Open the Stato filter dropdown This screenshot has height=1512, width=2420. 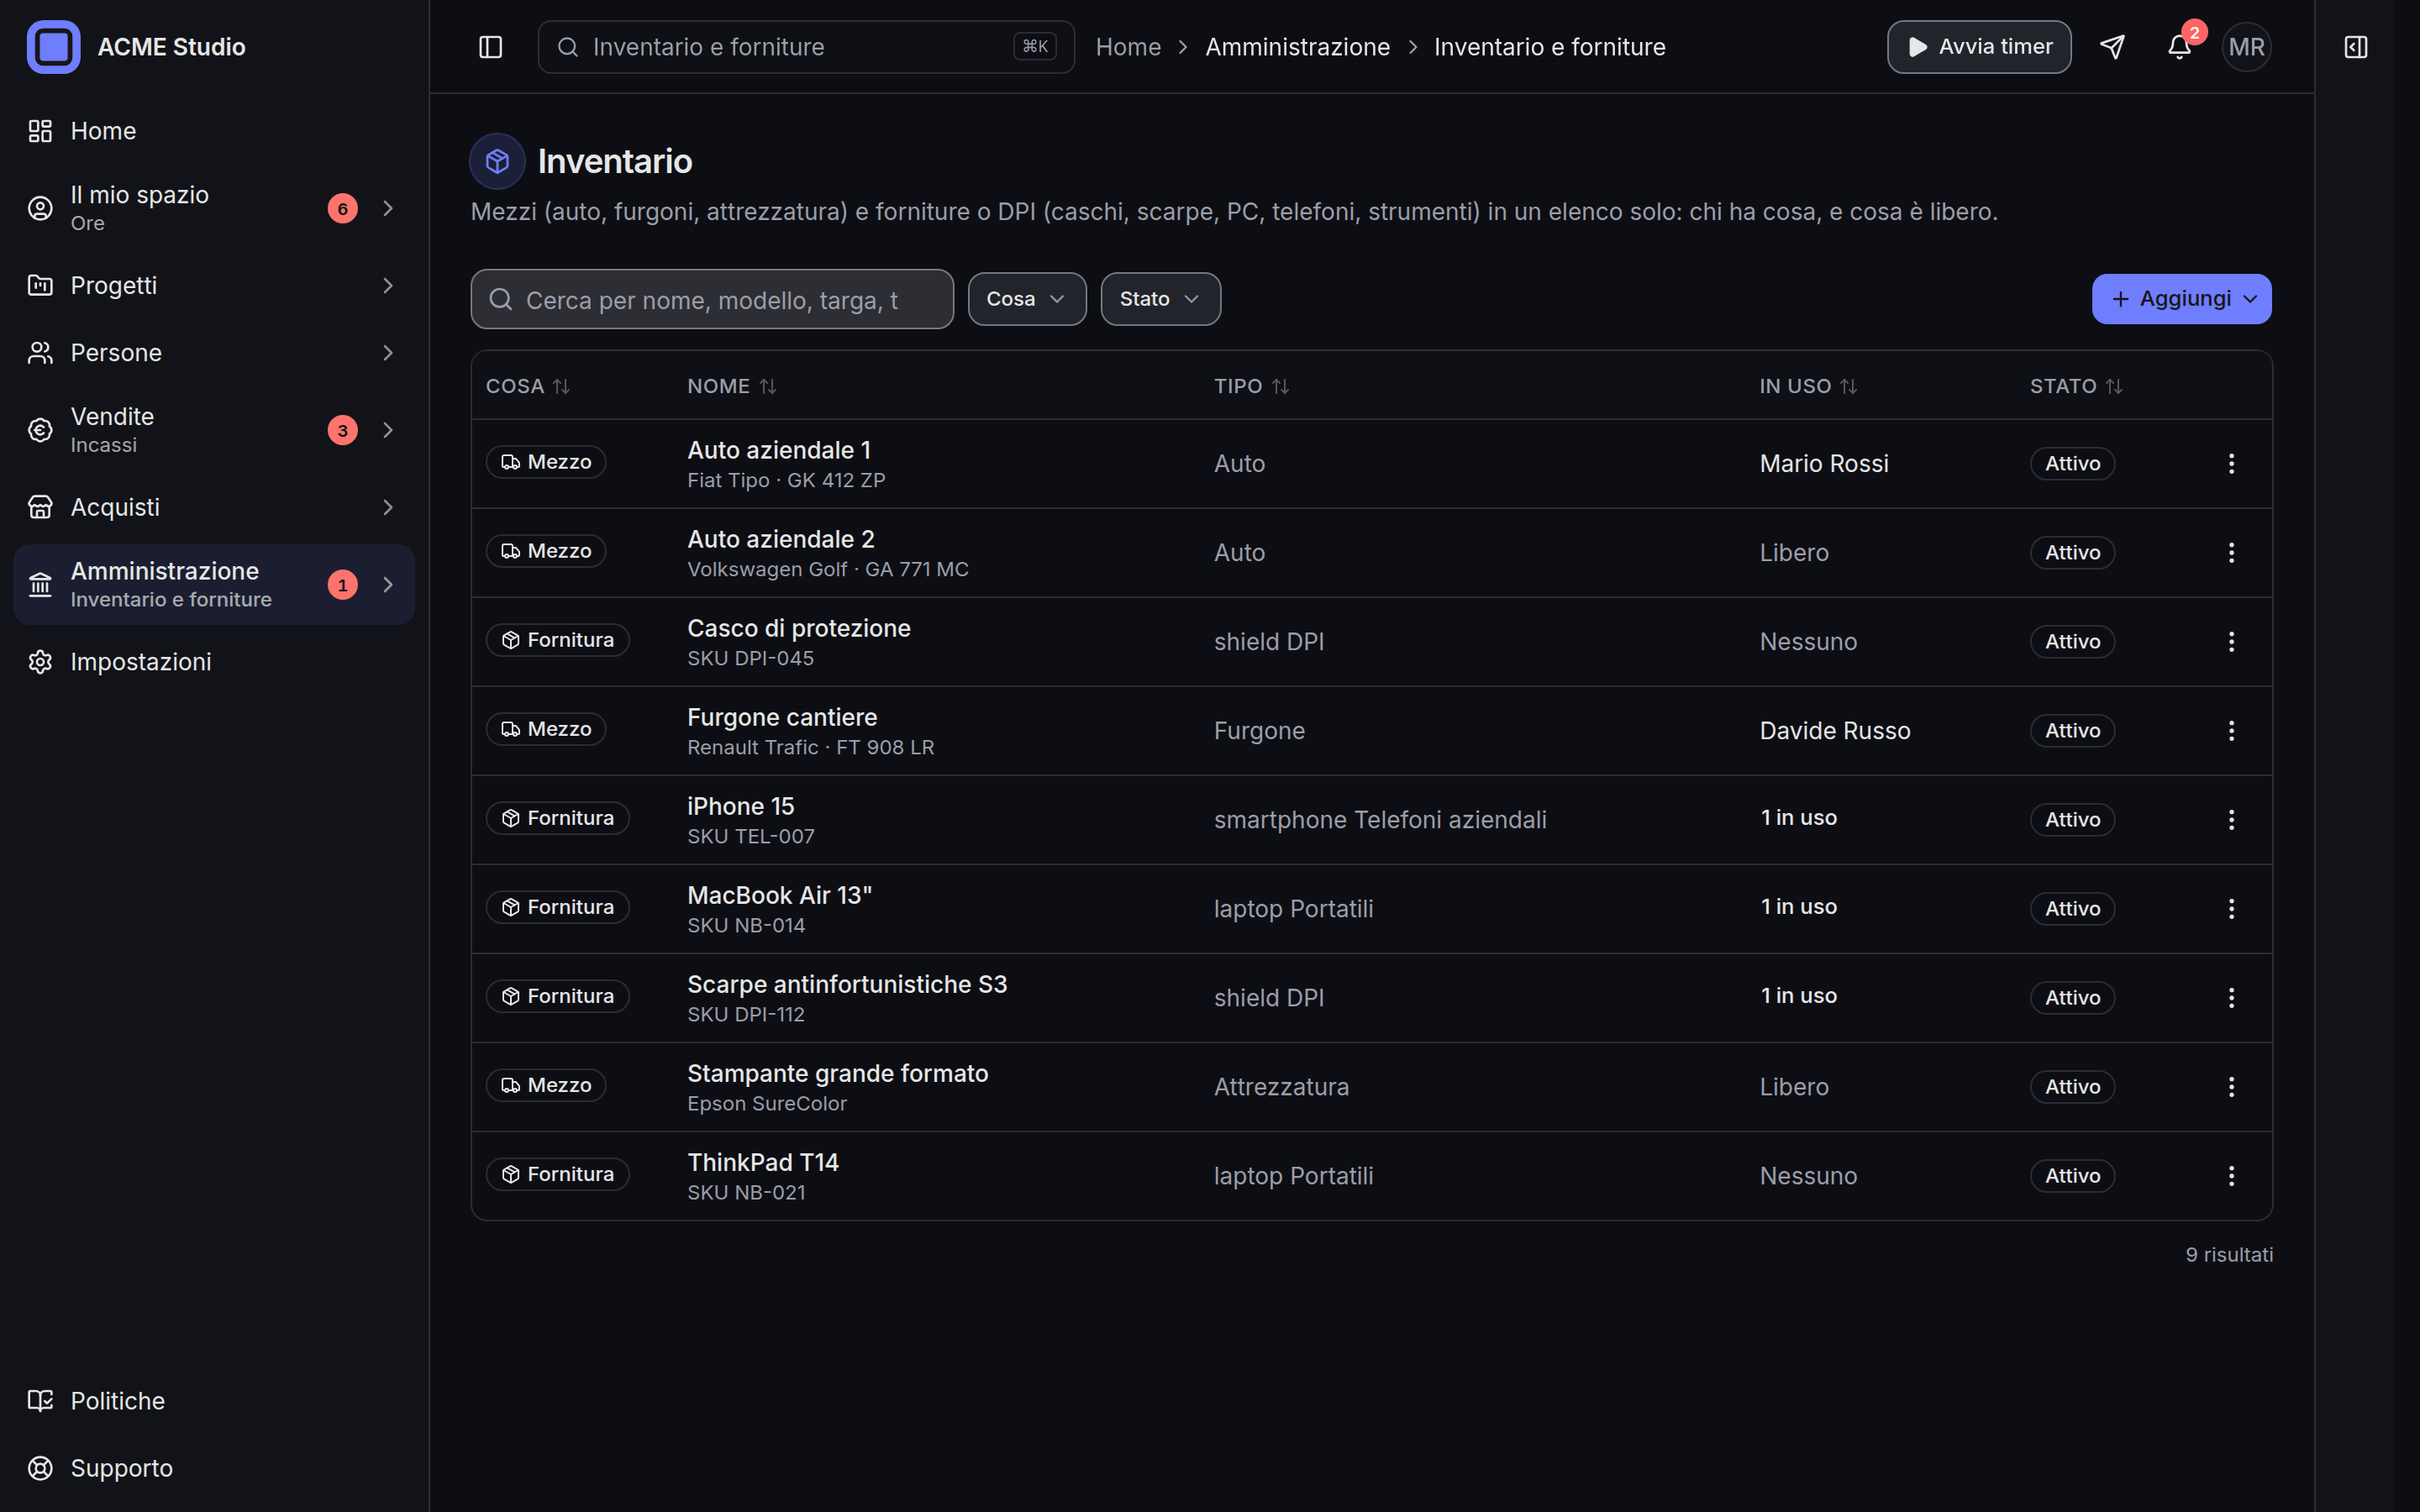[1160, 299]
